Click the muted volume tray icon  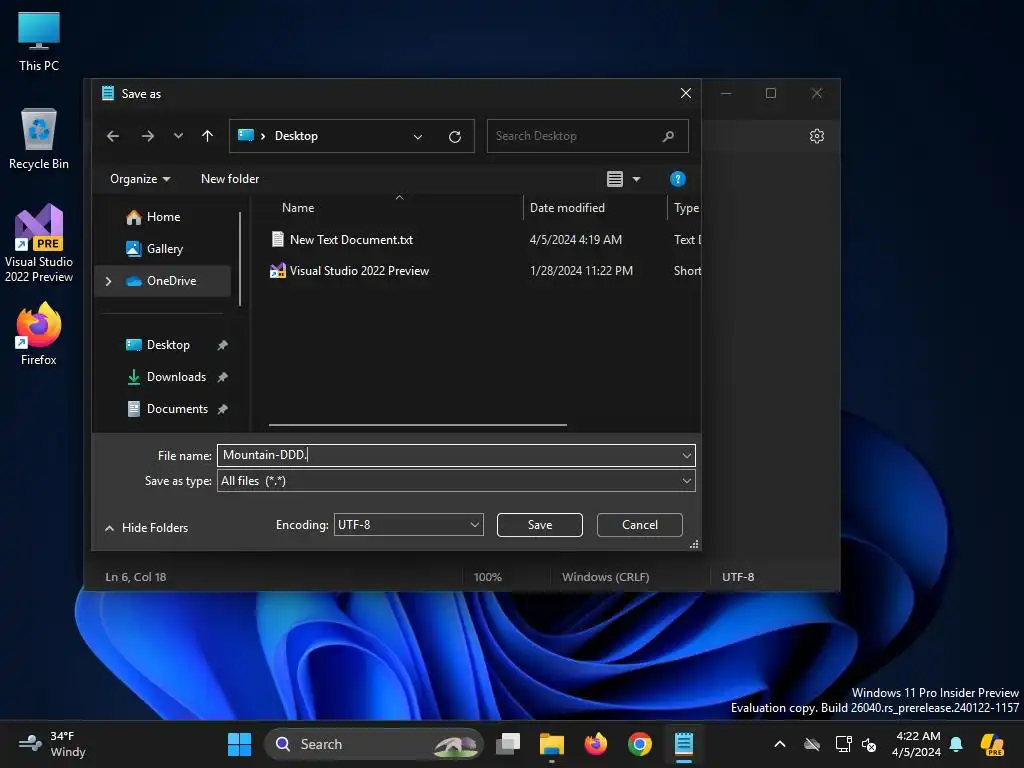[869, 744]
